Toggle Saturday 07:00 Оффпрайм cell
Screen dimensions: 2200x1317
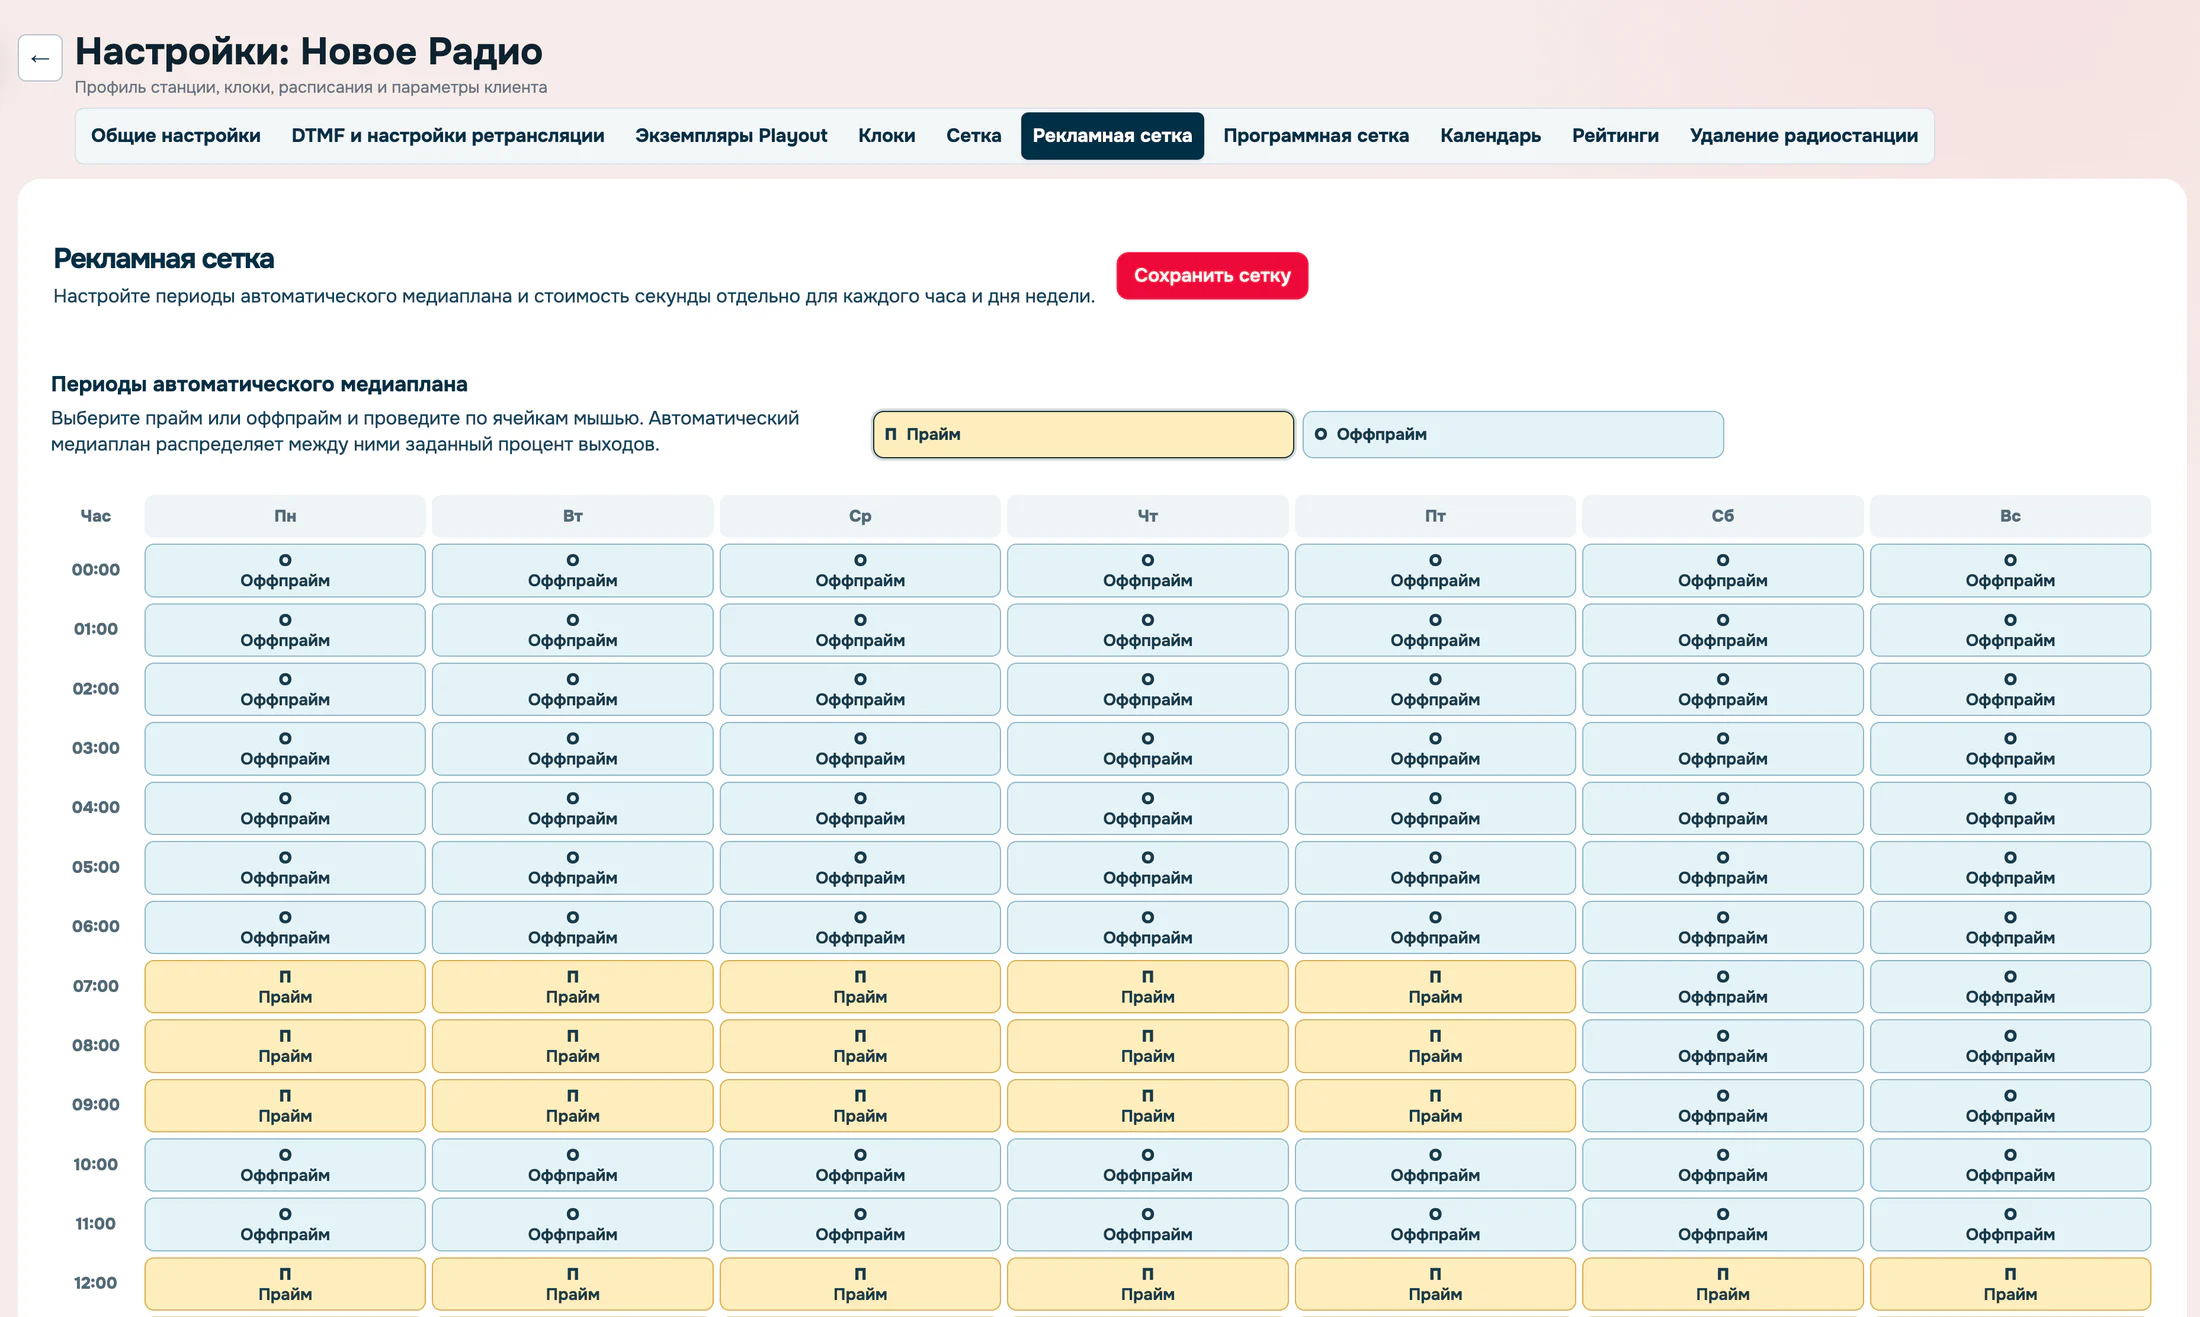pyautogui.click(x=1723, y=987)
